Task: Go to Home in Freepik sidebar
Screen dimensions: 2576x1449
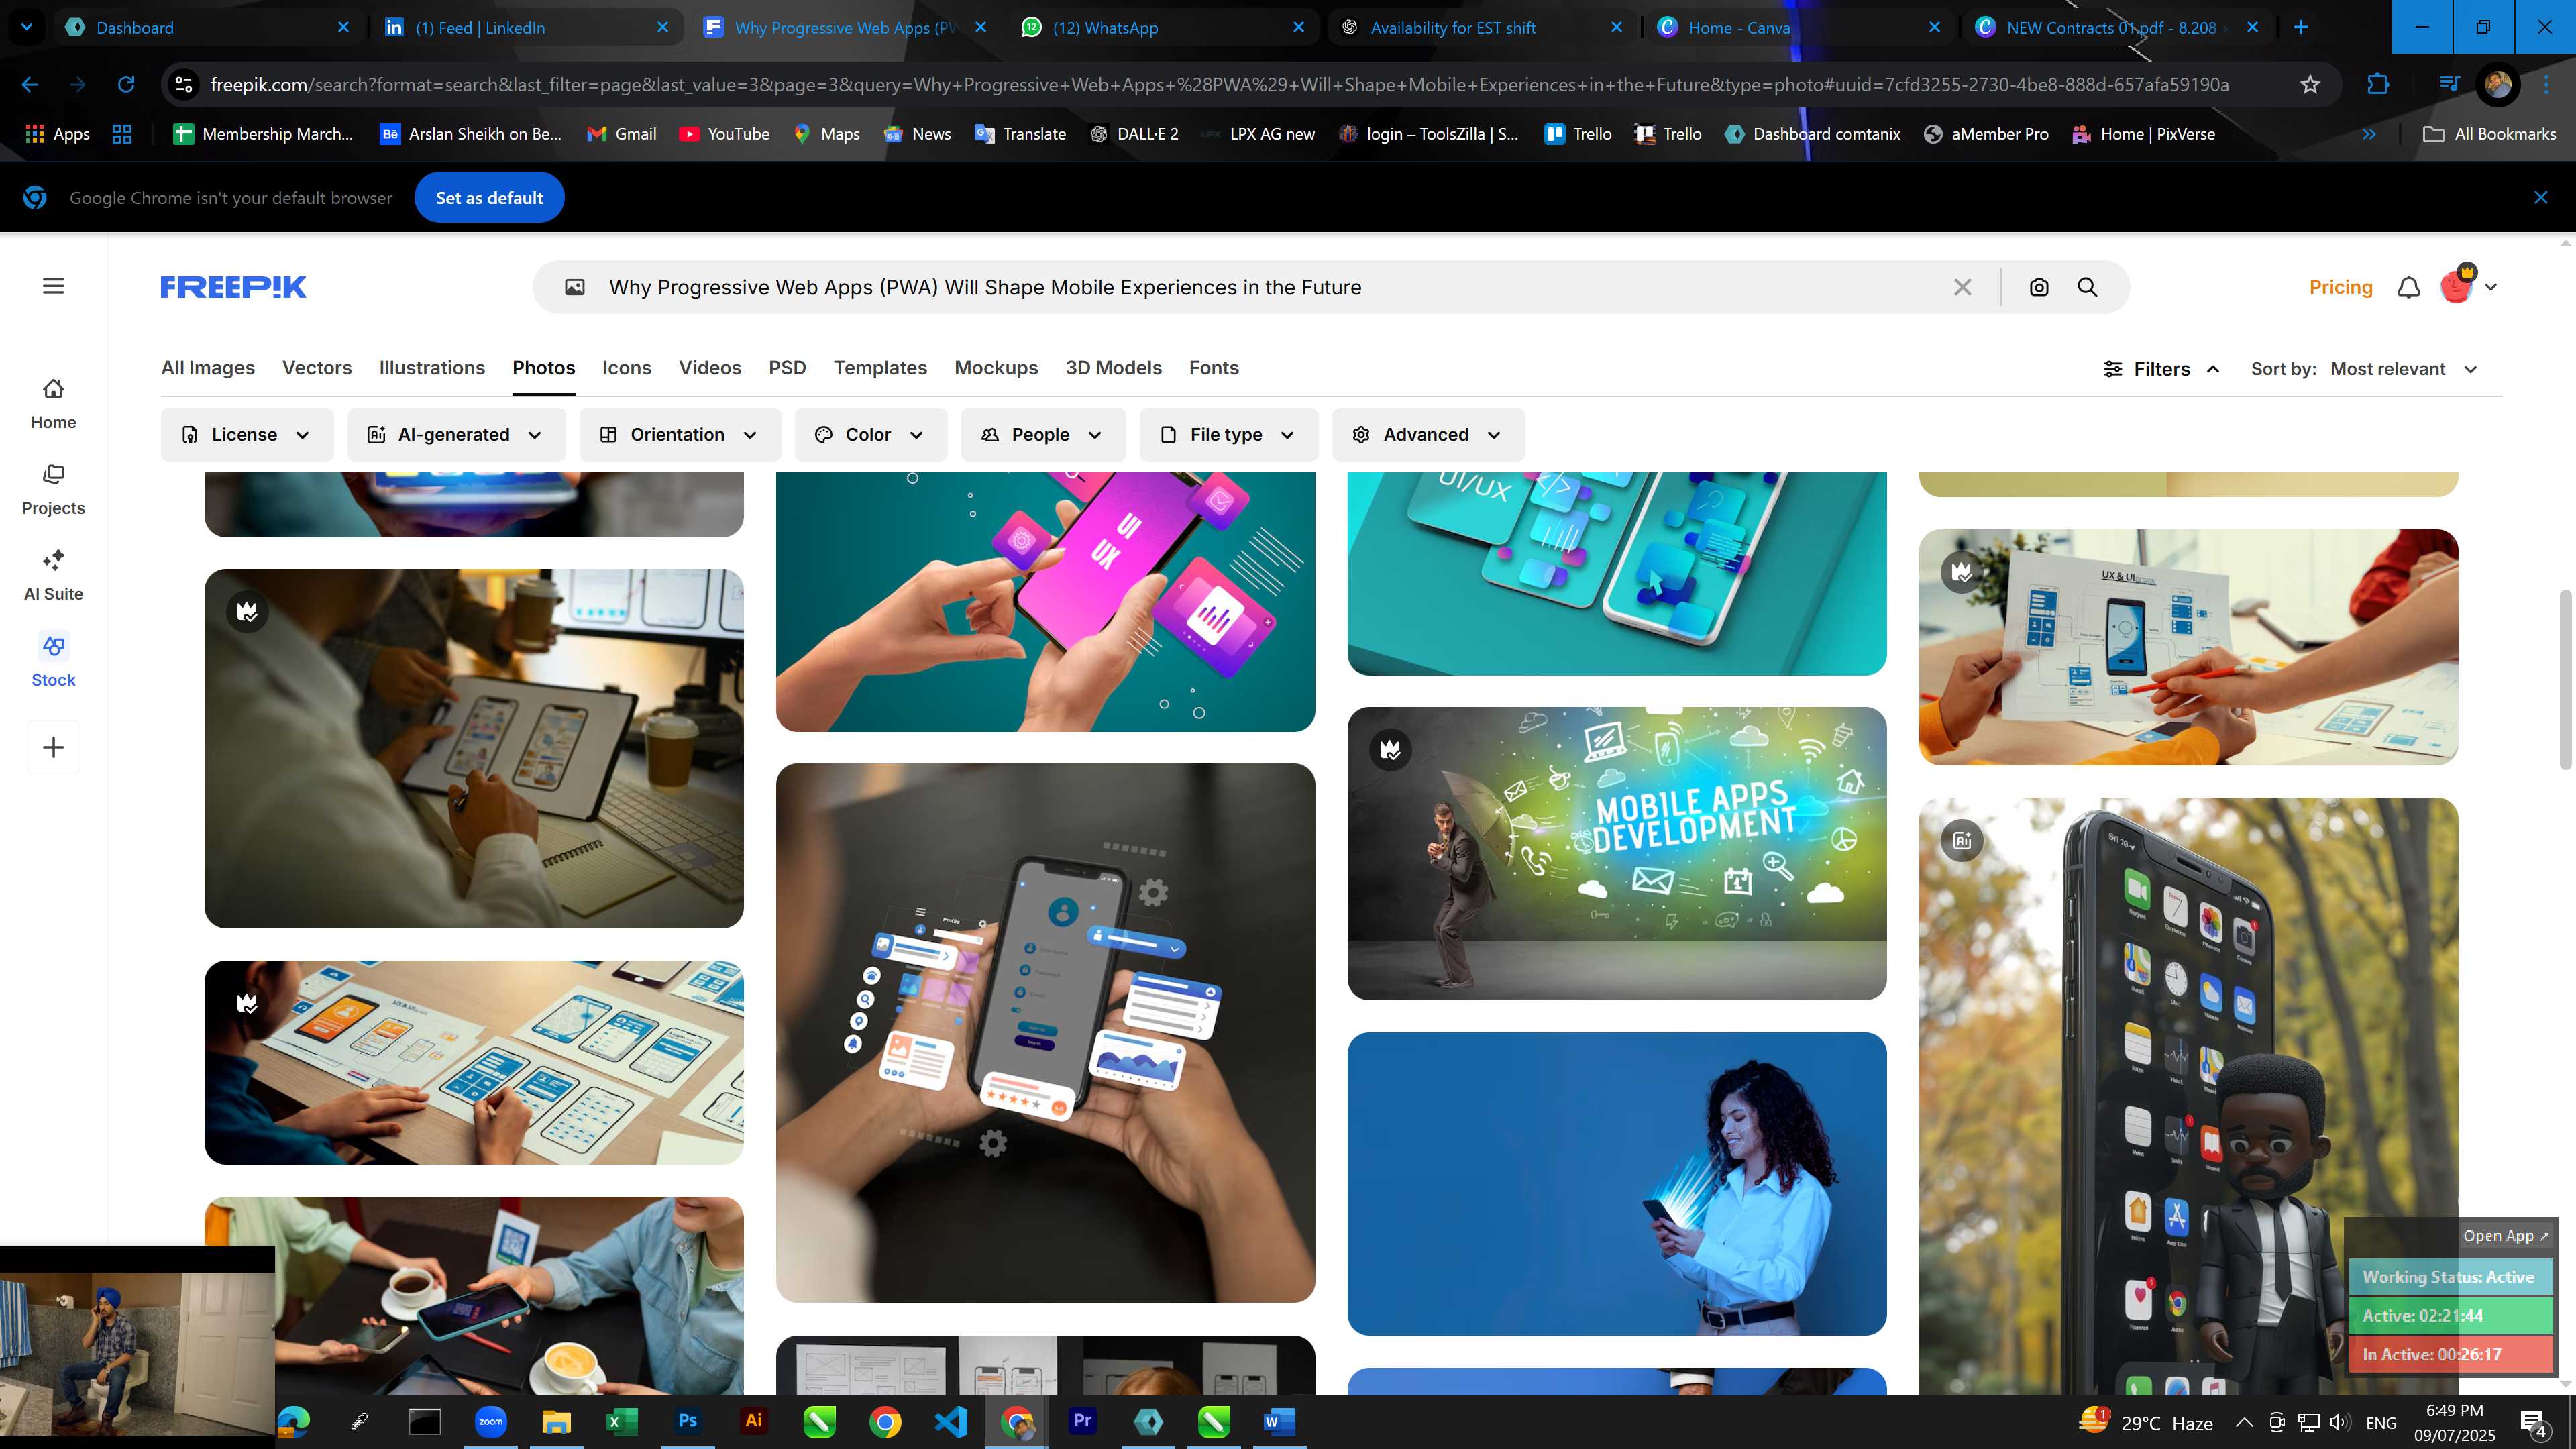Action: point(53,404)
